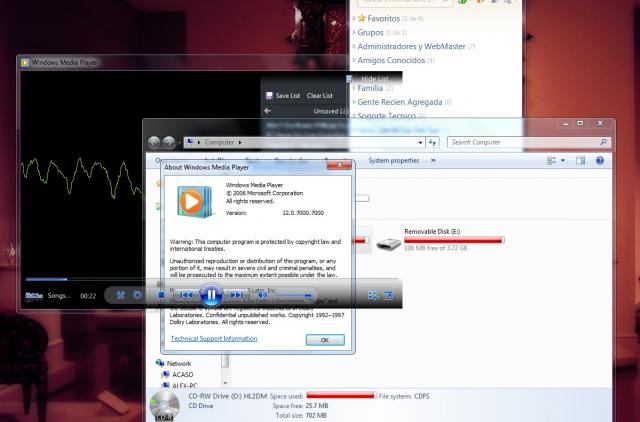The width and height of the screenshot is (640, 422).
Task: Open the view options dropdown arrow
Action: coord(563,160)
